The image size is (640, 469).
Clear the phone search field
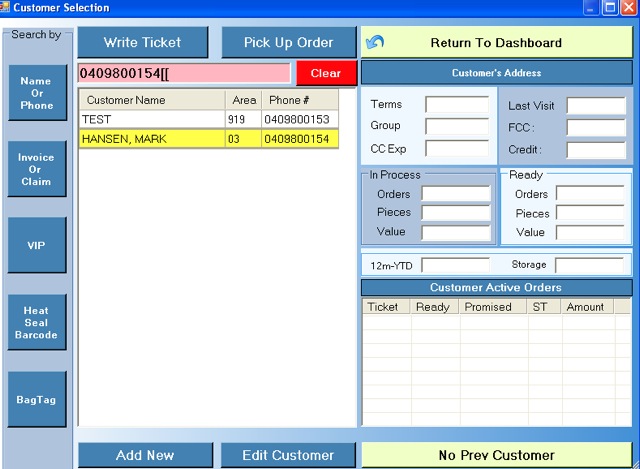[326, 73]
